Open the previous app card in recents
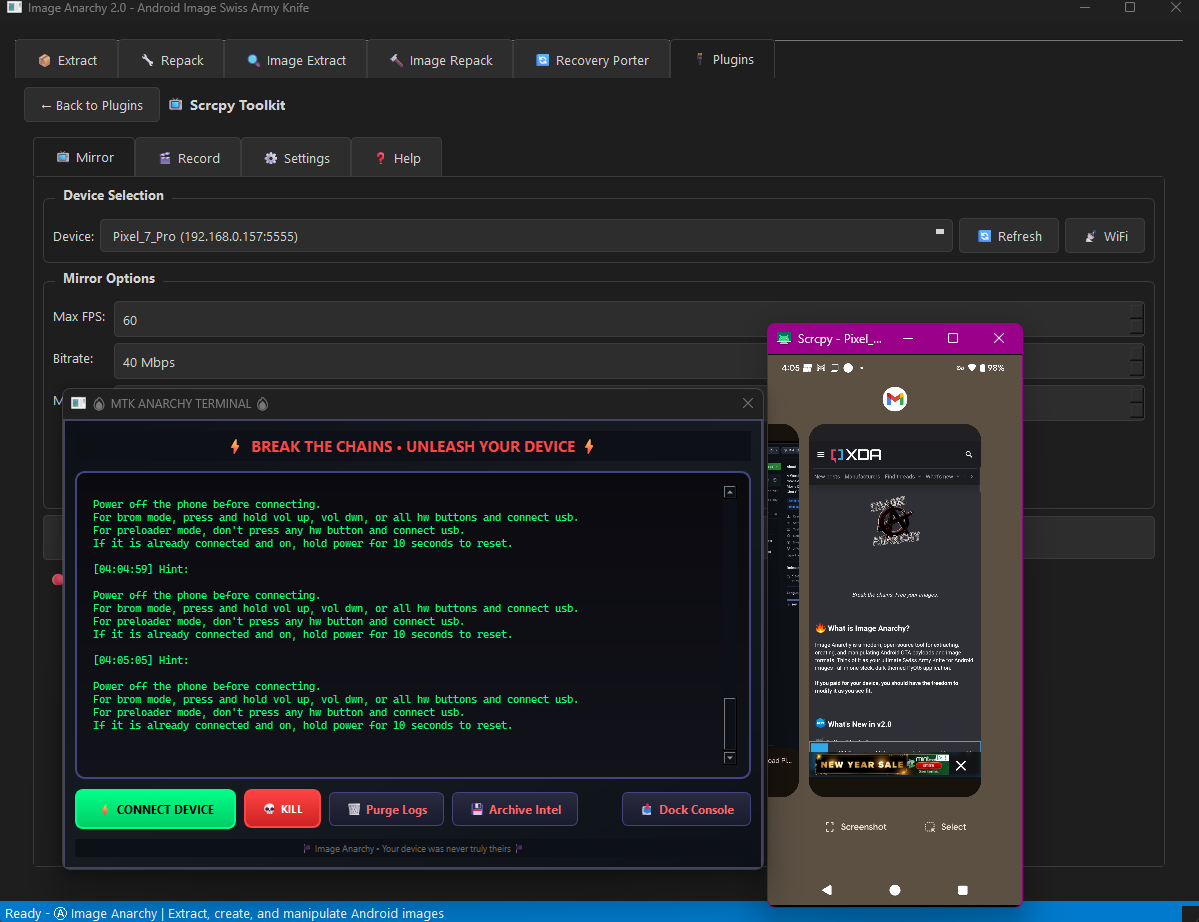The image size is (1199, 922). 783,611
